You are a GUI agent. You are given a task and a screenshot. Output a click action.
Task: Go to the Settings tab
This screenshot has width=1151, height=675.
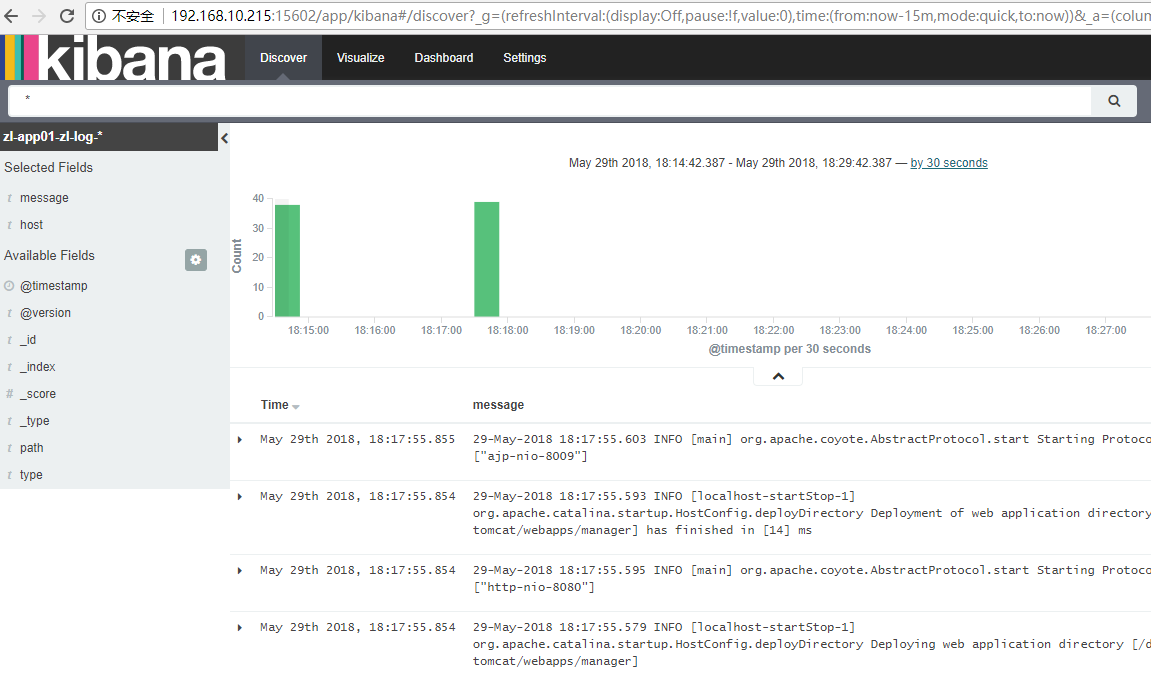(524, 57)
